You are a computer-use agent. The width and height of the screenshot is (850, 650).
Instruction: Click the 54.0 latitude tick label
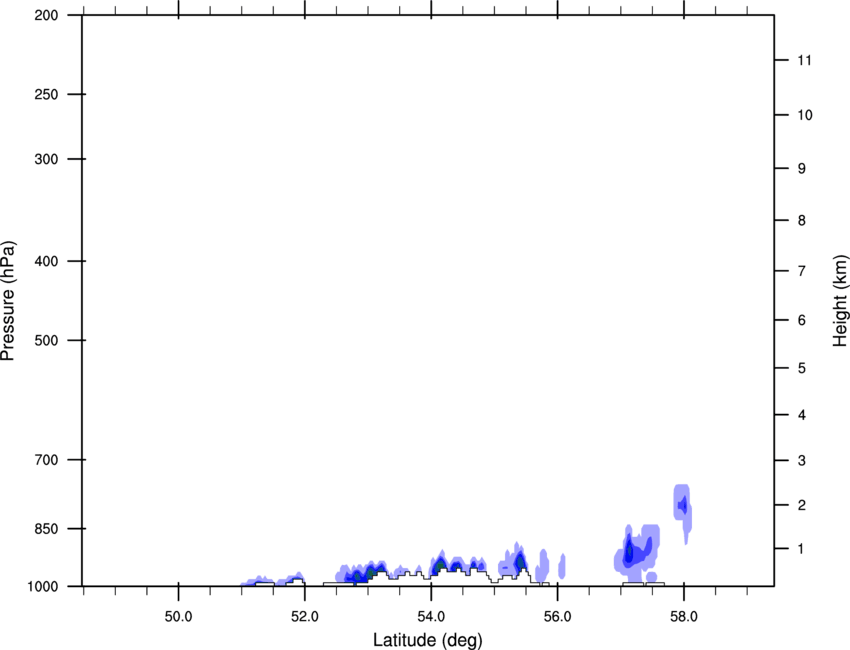pyautogui.click(x=431, y=617)
